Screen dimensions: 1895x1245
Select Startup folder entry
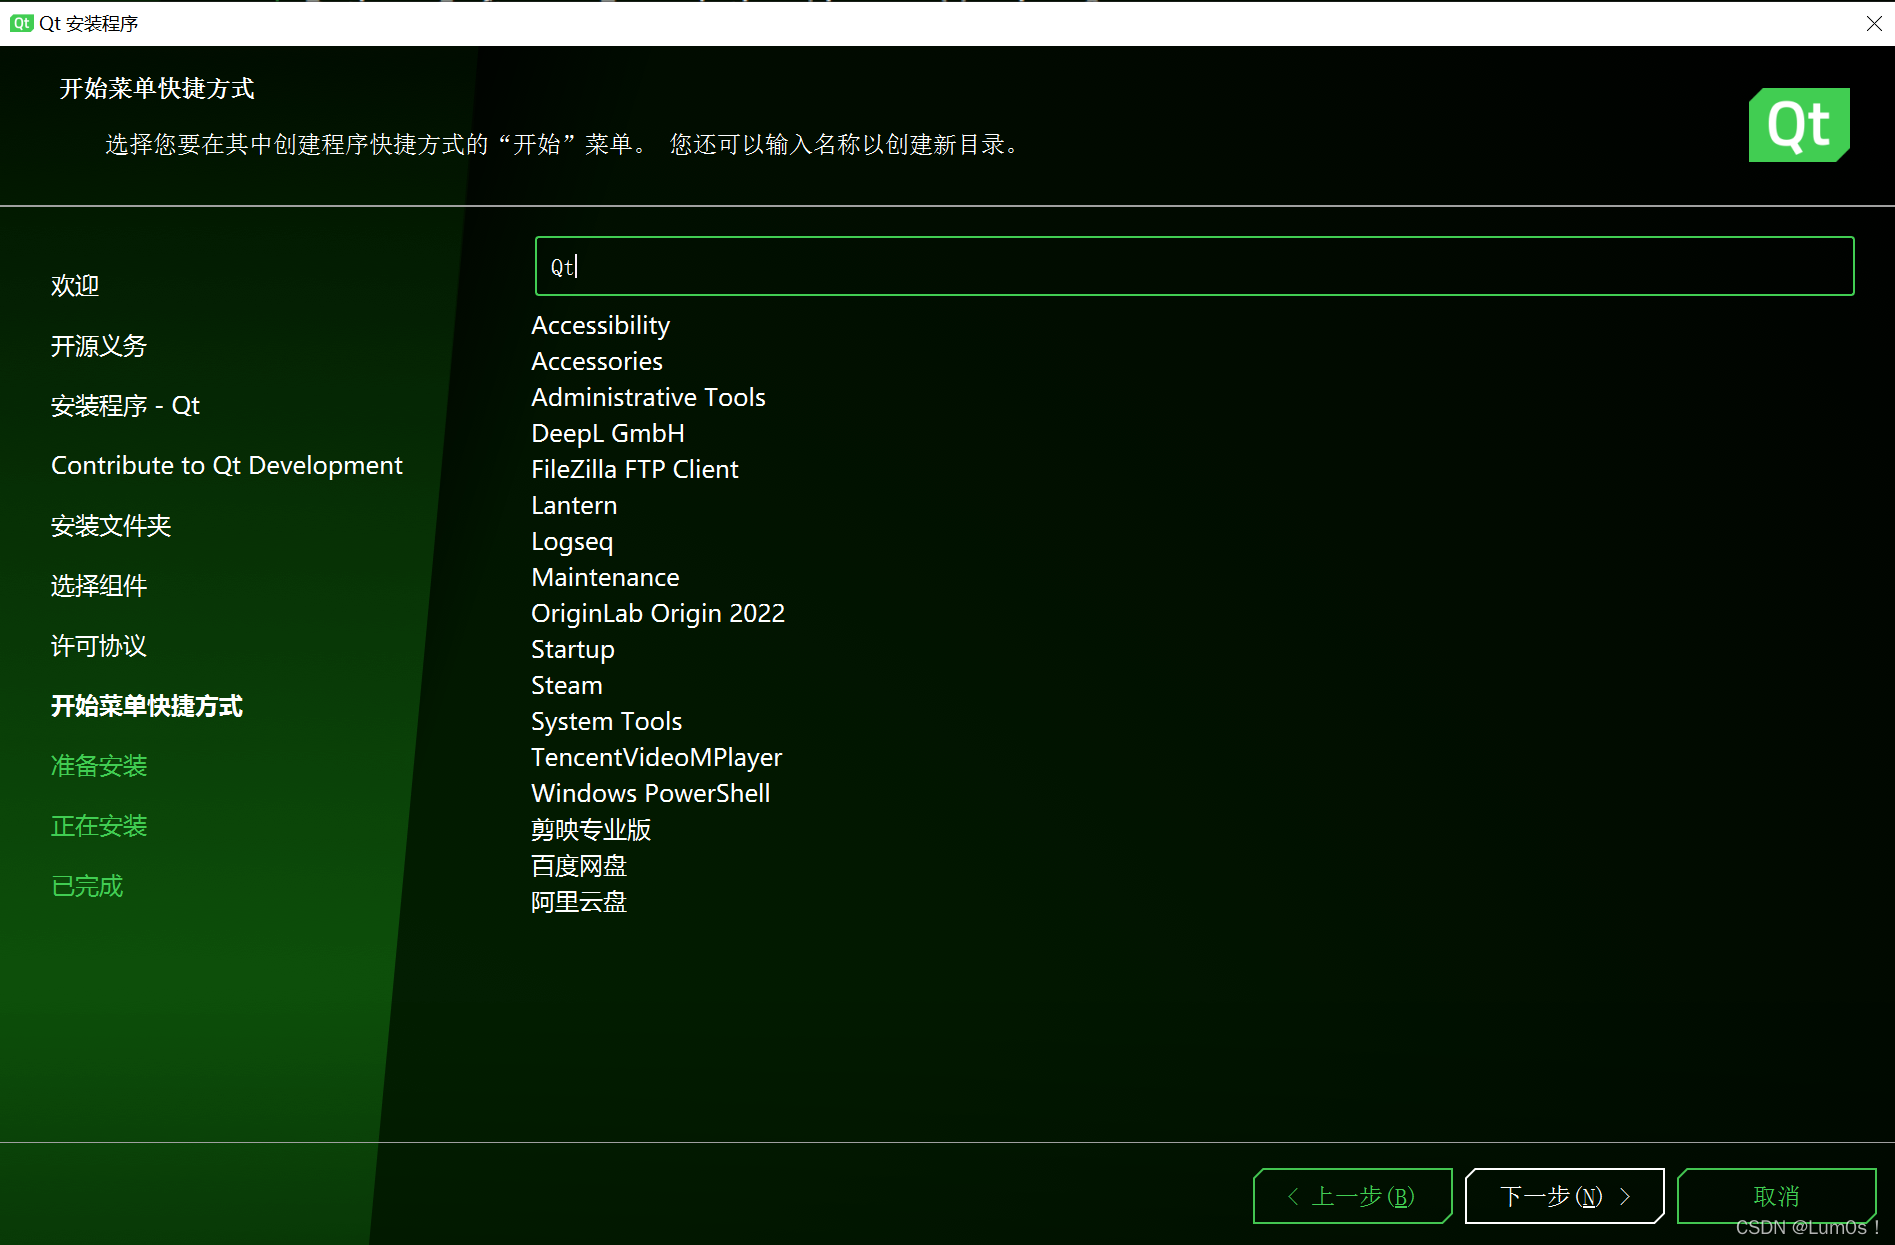[573, 650]
